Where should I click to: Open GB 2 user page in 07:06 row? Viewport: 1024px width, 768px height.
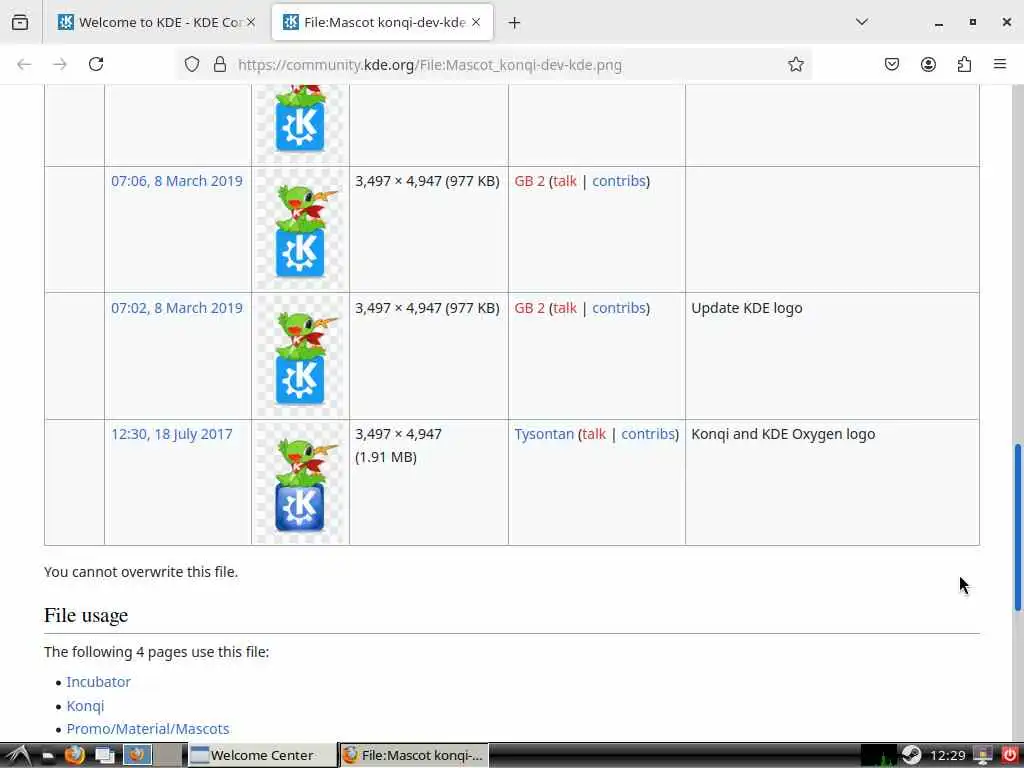(530, 181)
